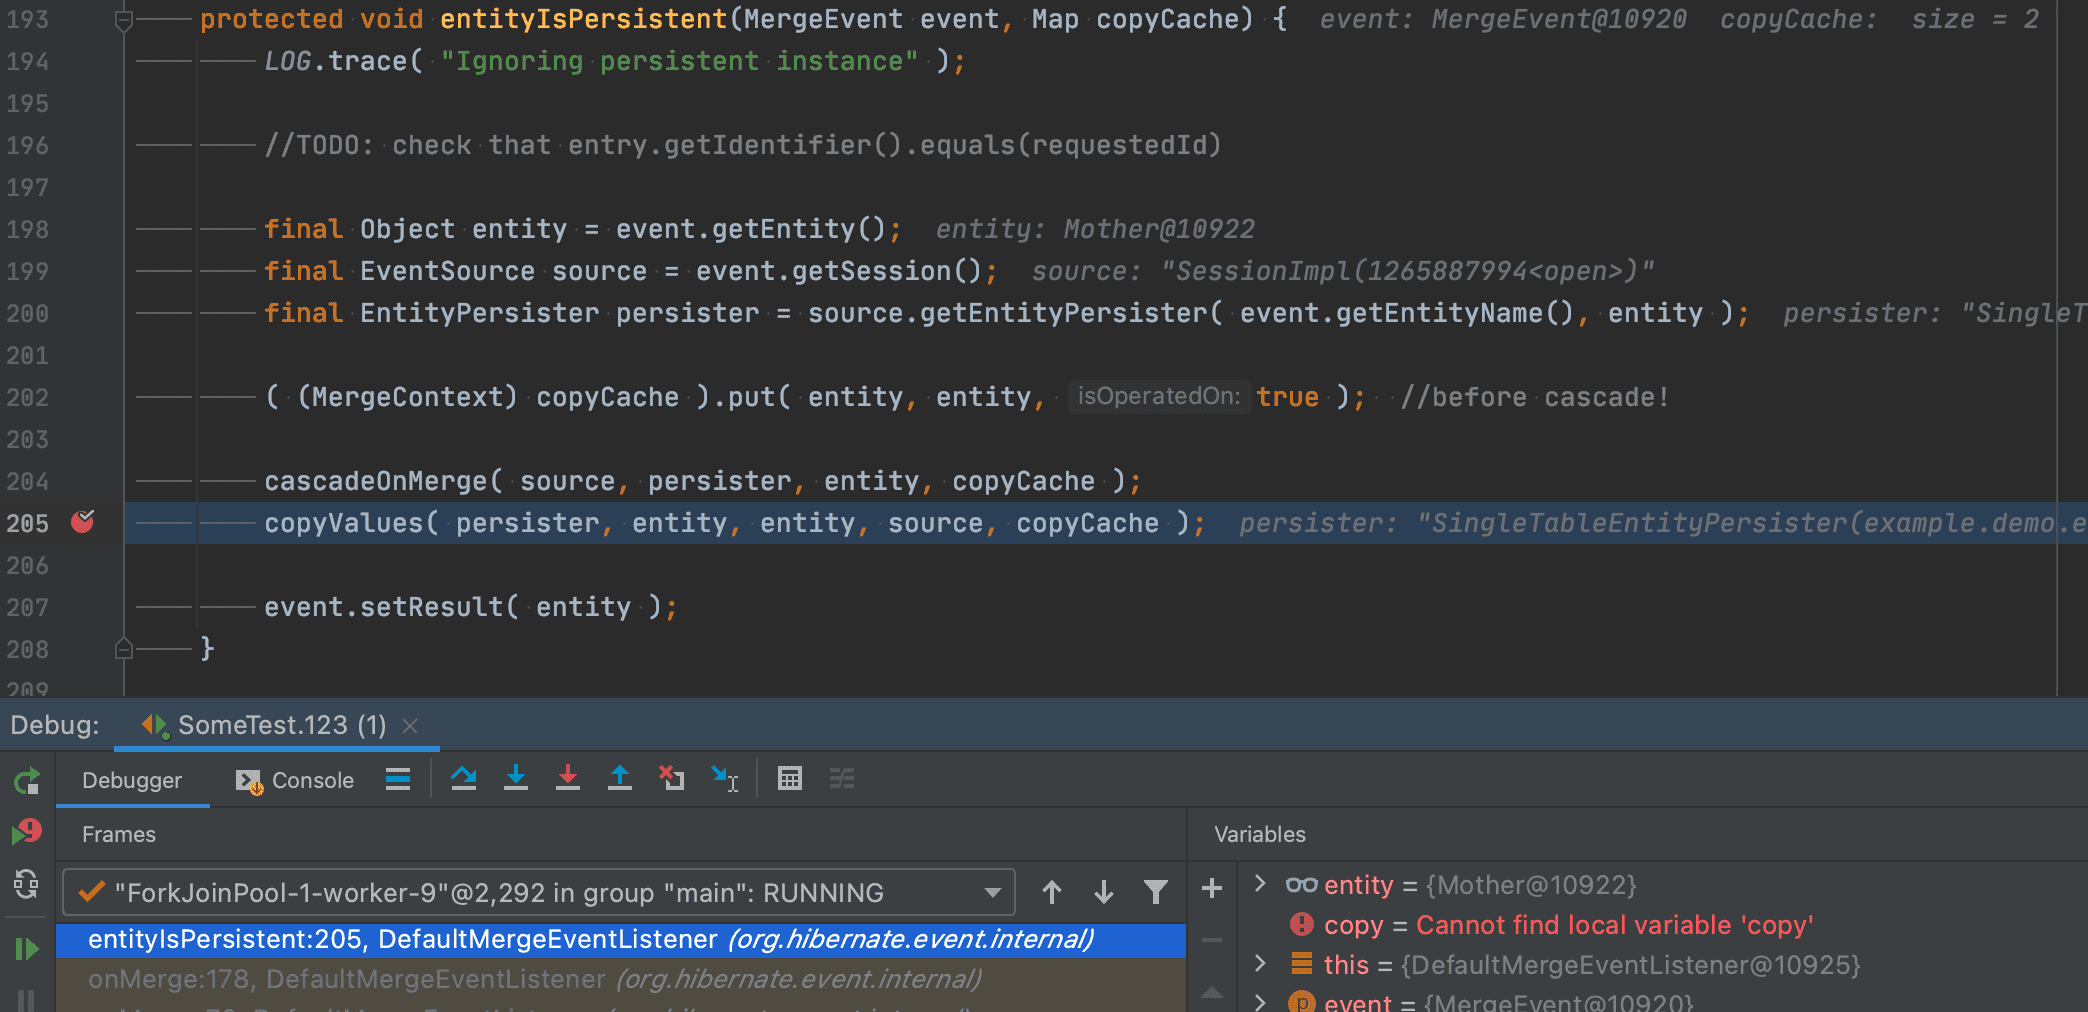Toggle the breakpoint on line 205
Image resolution: width=2088 pixels, height=1012 pixels.
83,522
